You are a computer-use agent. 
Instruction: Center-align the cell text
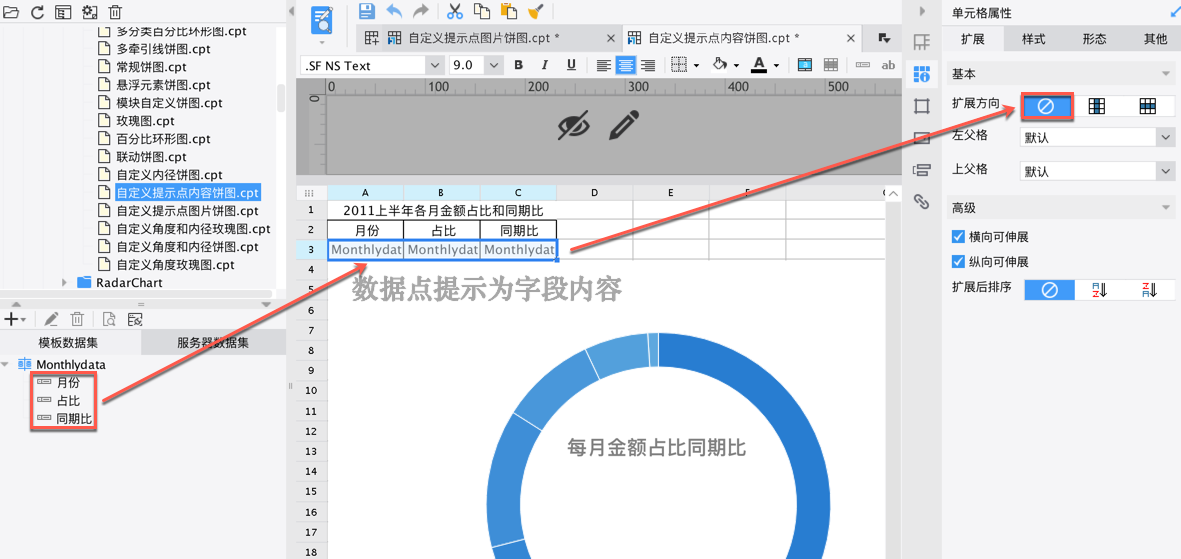coord(625,66)
